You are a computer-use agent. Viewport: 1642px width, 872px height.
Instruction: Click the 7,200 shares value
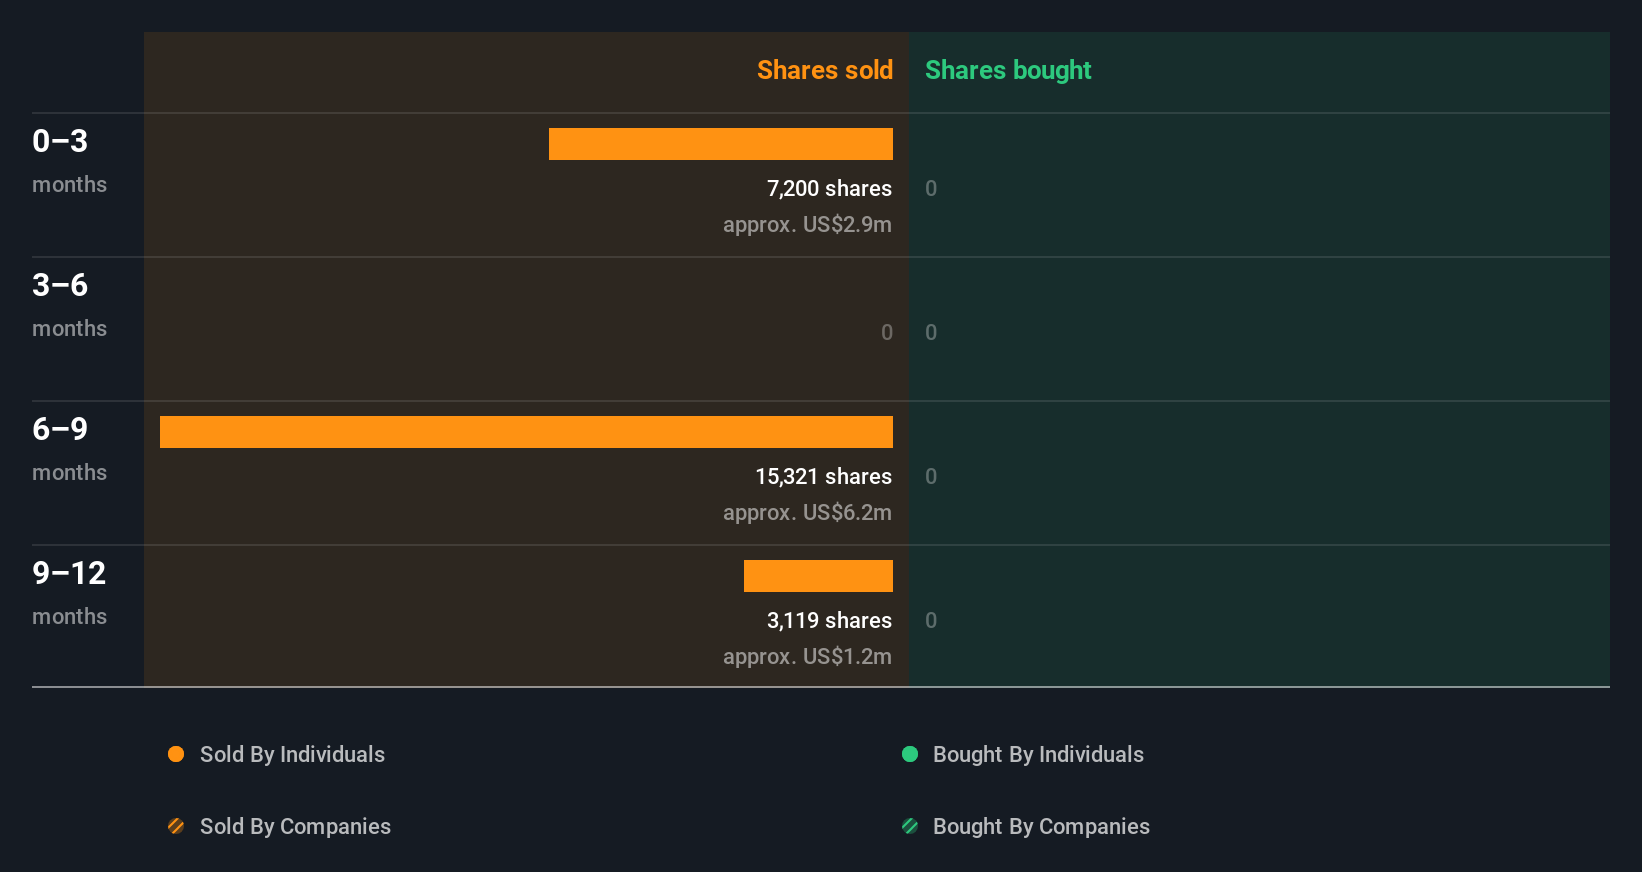[829, 188]
